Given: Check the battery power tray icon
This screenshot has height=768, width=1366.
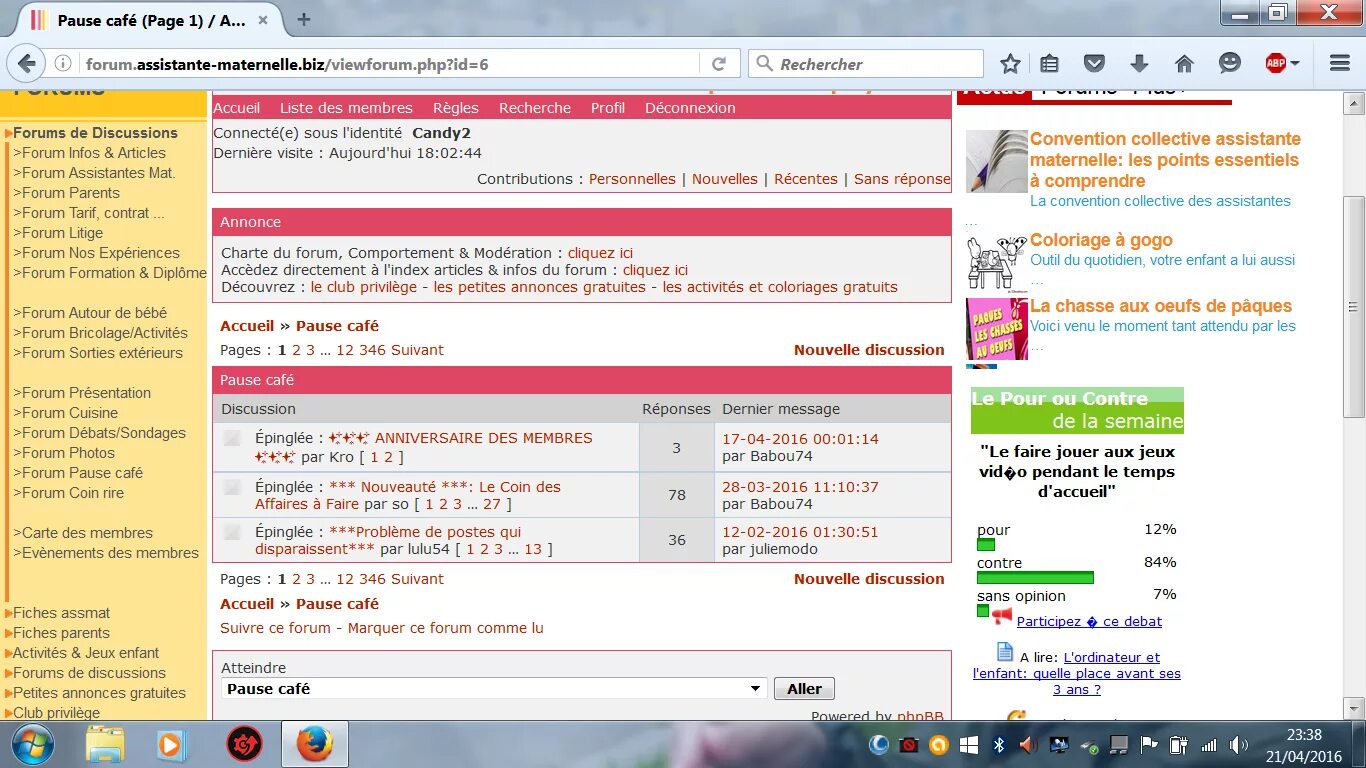Looking at the screenshot, I should point(1179,745).
